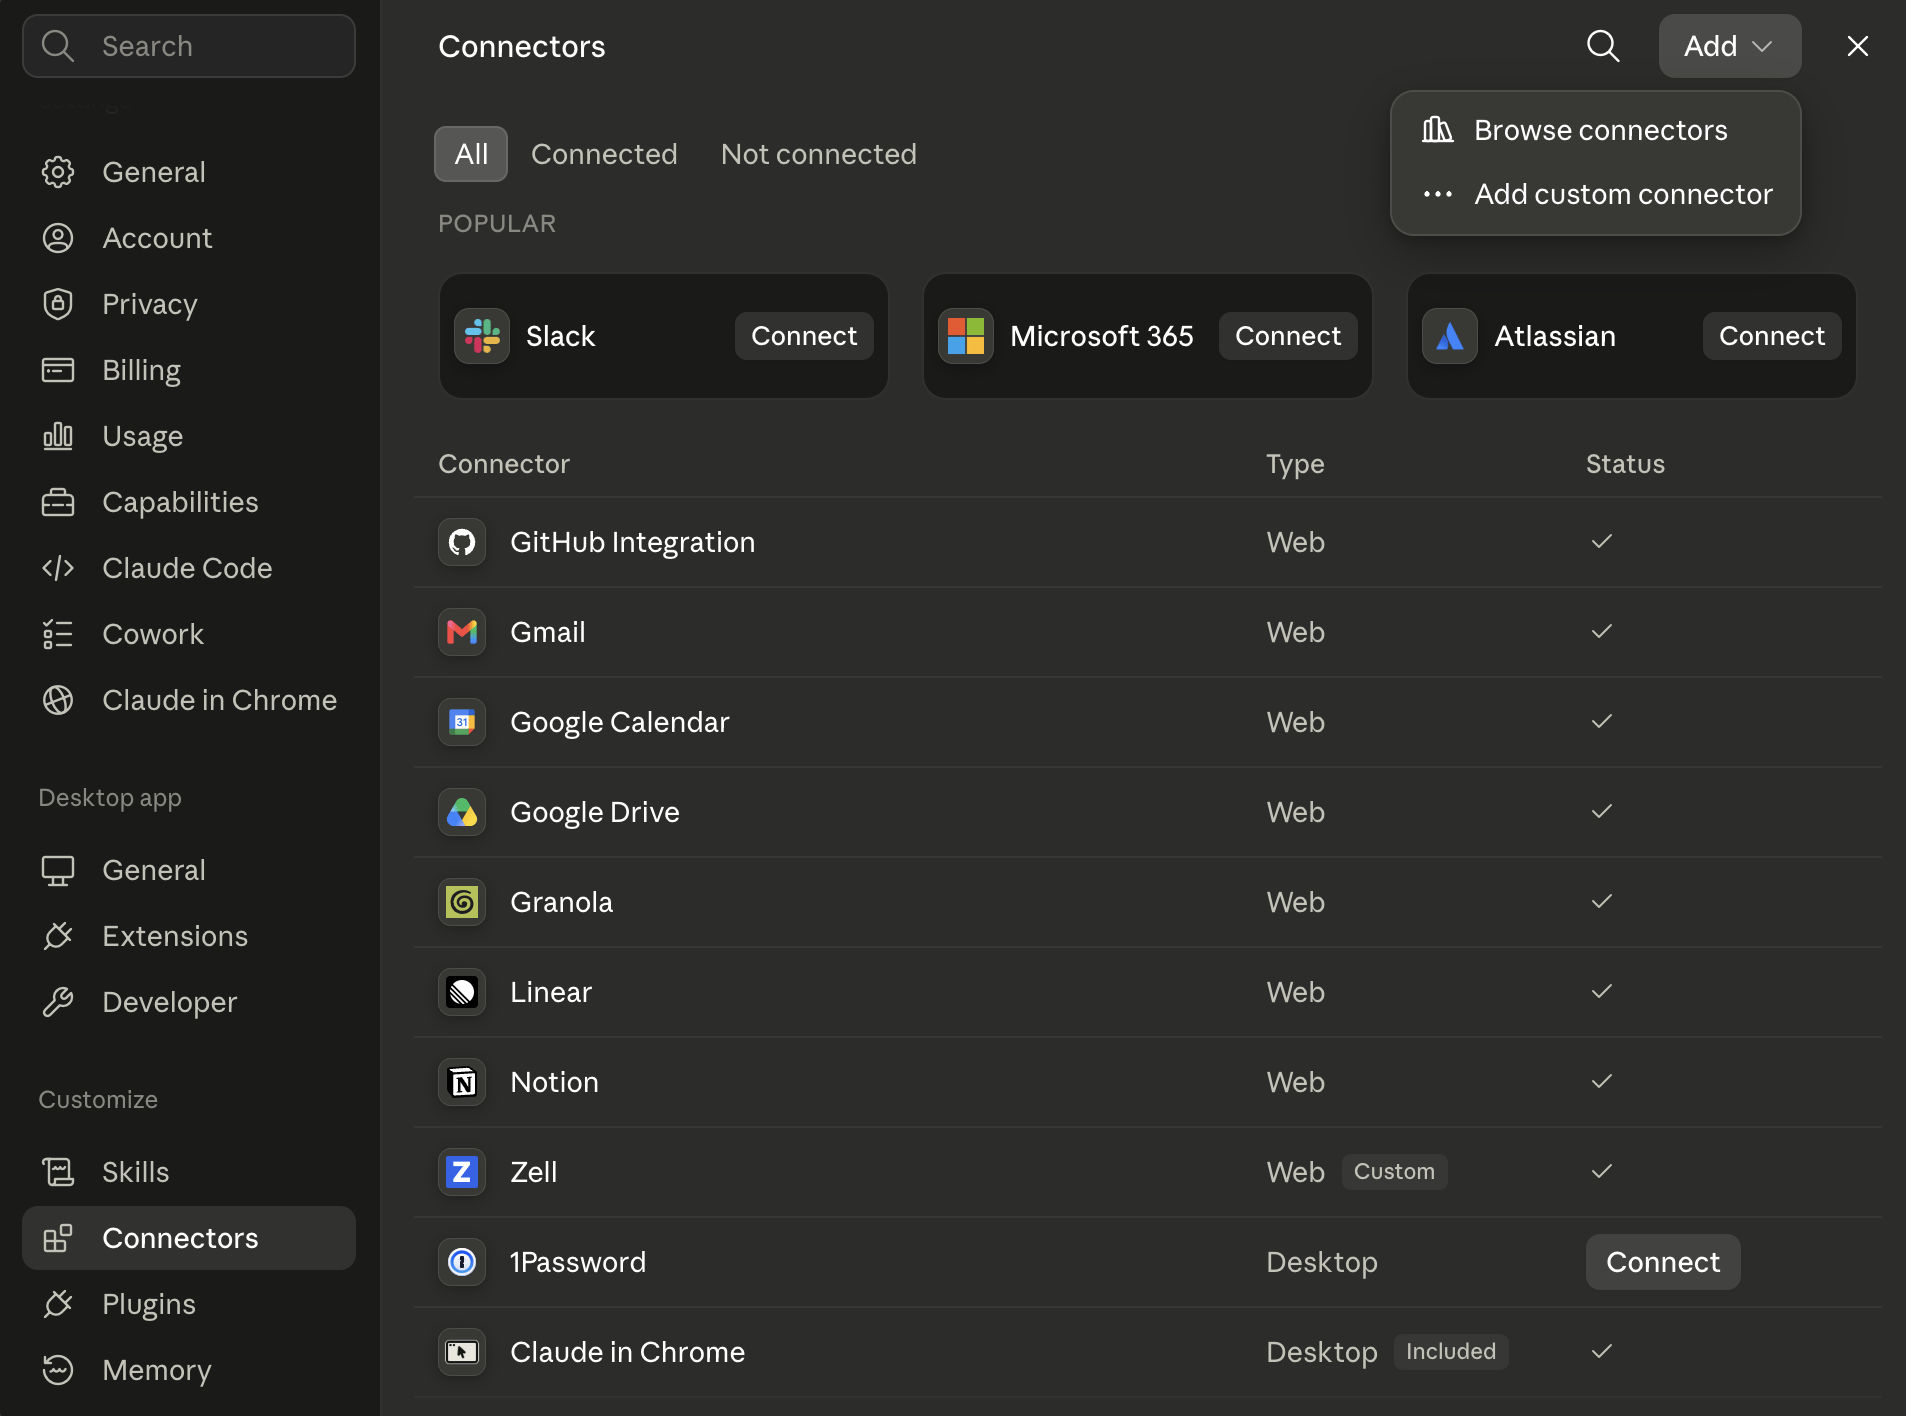Open the Google Calendar row name

tap(619, 722)
